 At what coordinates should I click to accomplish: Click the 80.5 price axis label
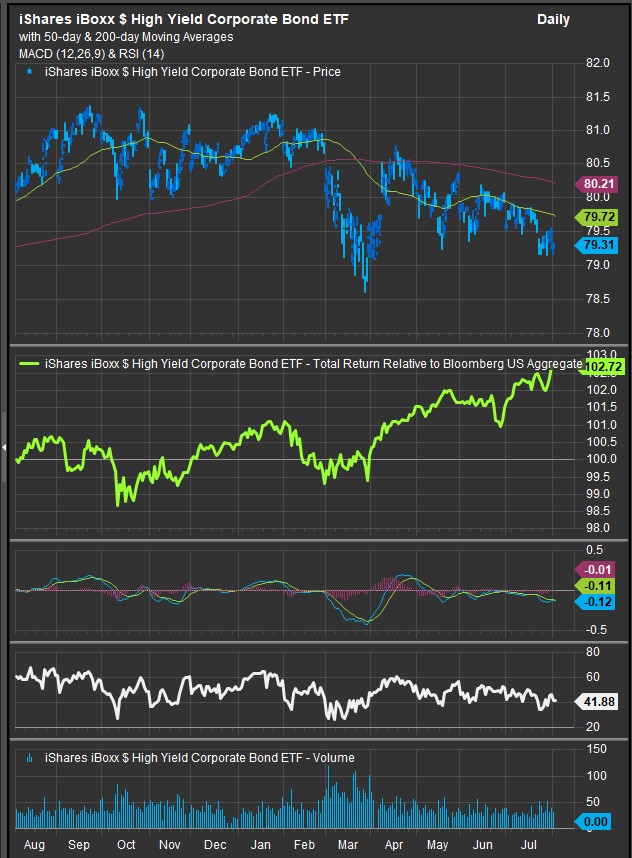(598, 163)
